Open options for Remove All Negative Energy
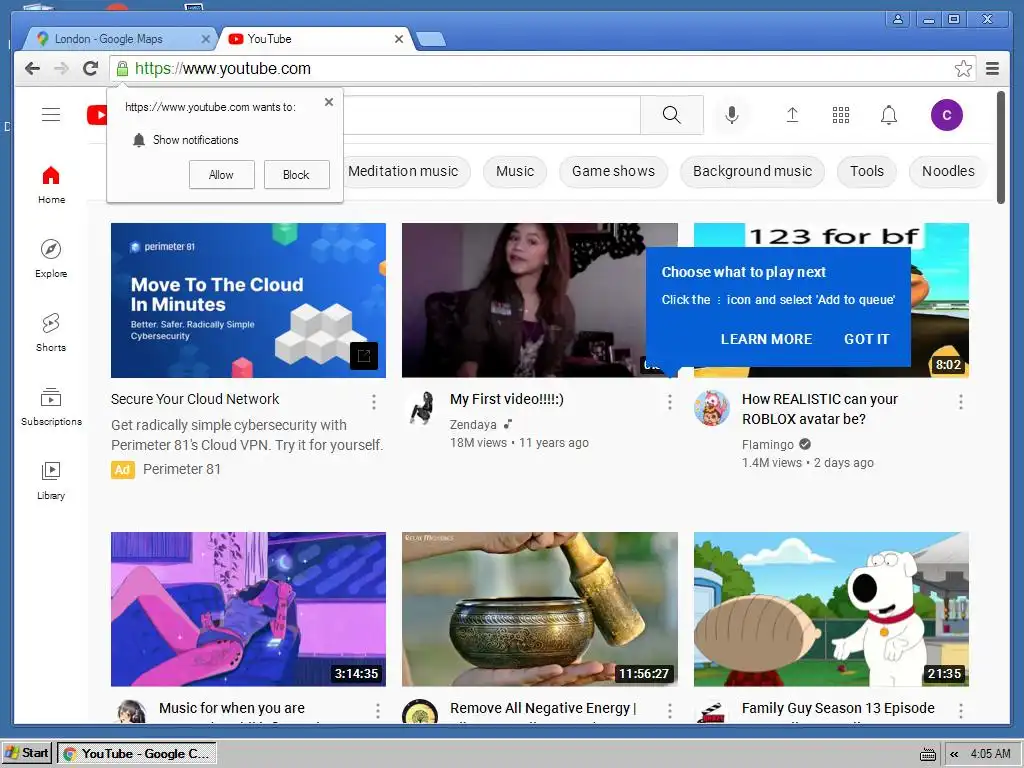This screenshot has width=1024, height=768. click(x=669, y=711)
